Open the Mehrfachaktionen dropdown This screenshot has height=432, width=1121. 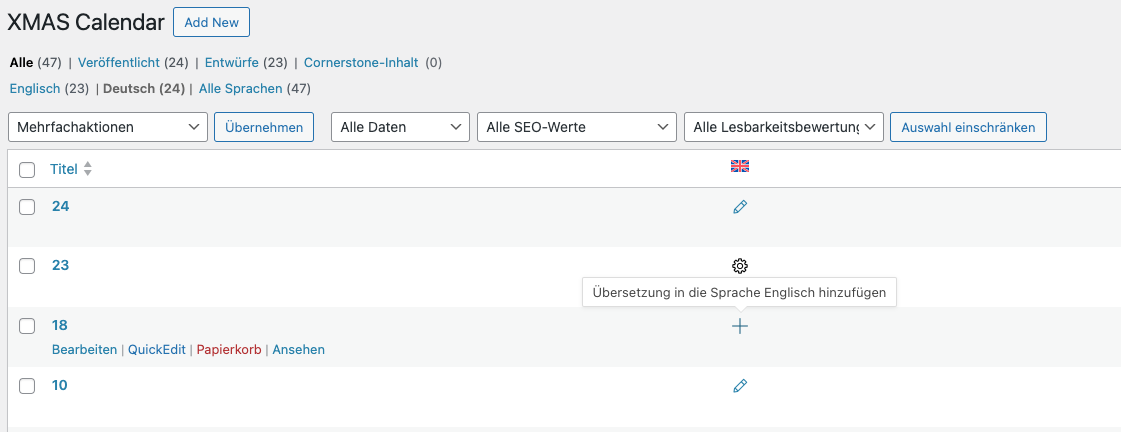coord(108,127)
